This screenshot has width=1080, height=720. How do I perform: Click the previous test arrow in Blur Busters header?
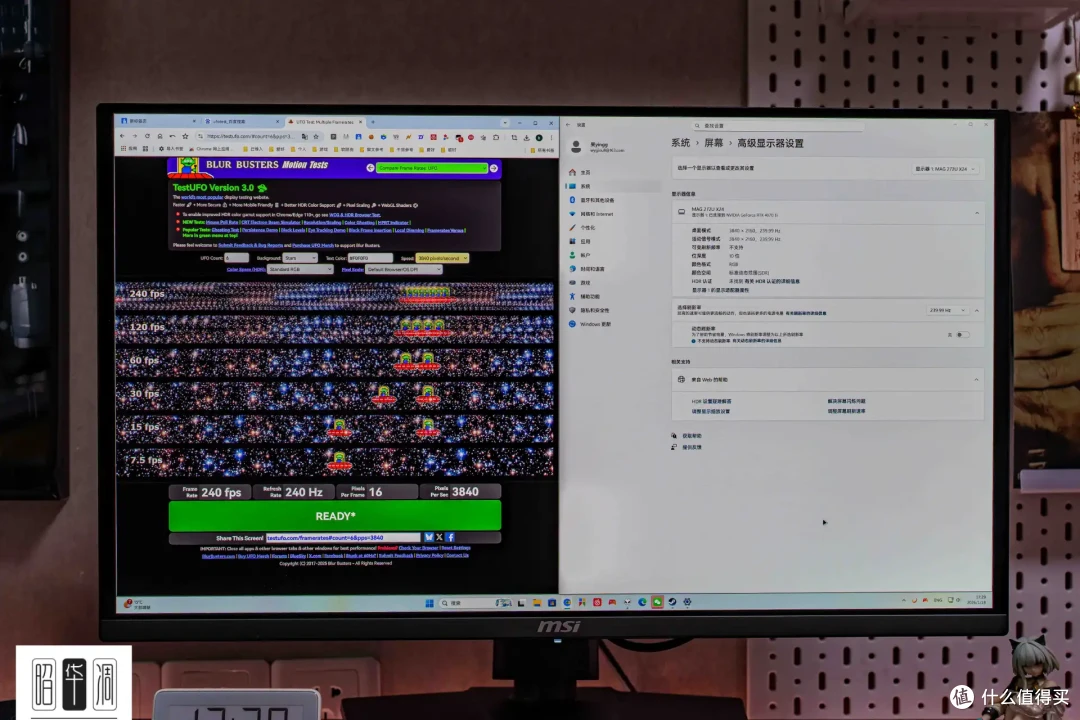371,168
